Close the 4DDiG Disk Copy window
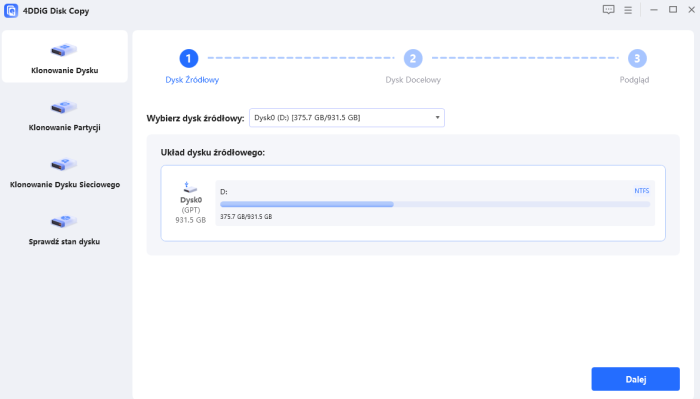Image resolution: width=700 pixels, height=399 pixels. point(691,10)
